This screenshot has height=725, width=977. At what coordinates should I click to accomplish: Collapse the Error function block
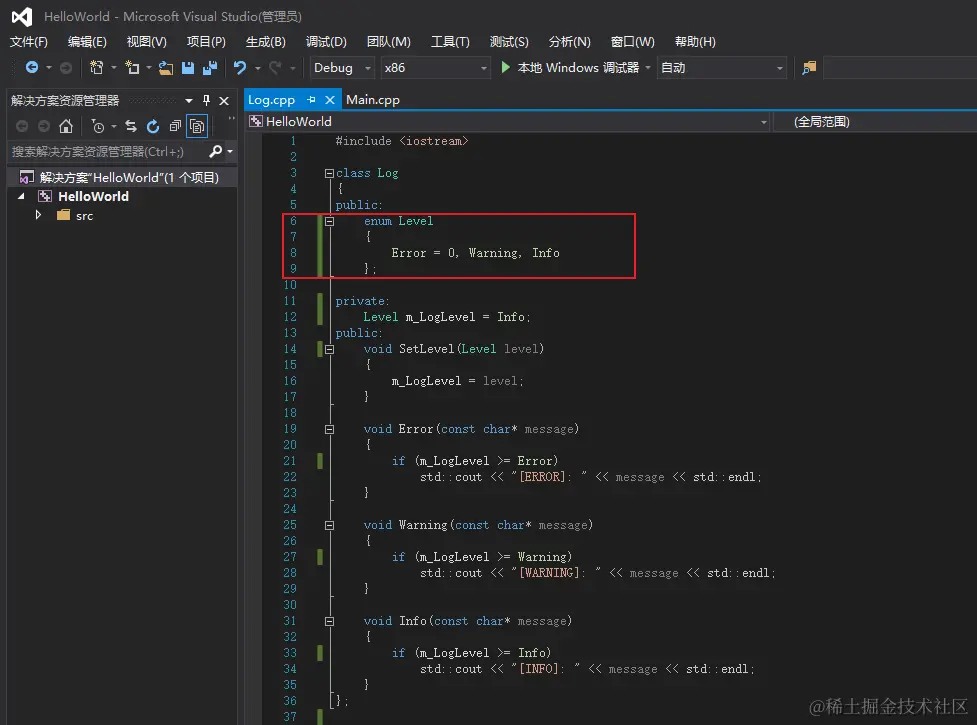point(329,429)
